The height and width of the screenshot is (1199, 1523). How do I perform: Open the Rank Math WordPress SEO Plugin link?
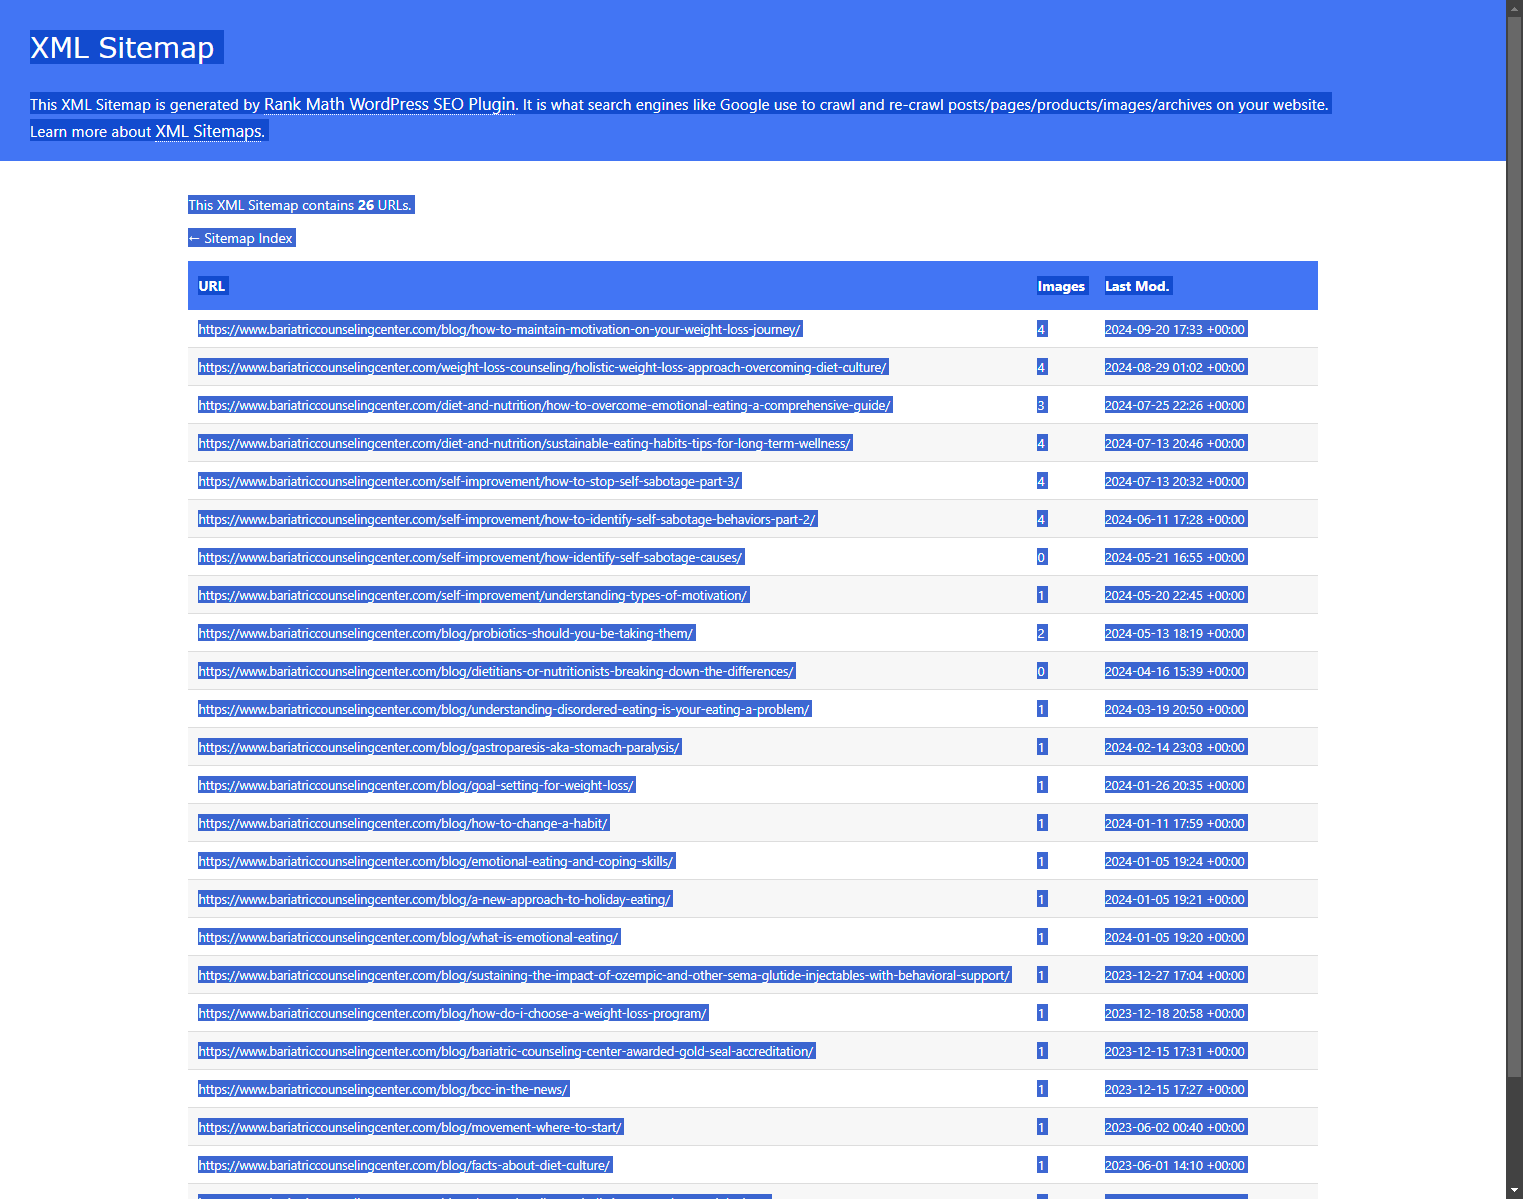click(x=390, y=104)
